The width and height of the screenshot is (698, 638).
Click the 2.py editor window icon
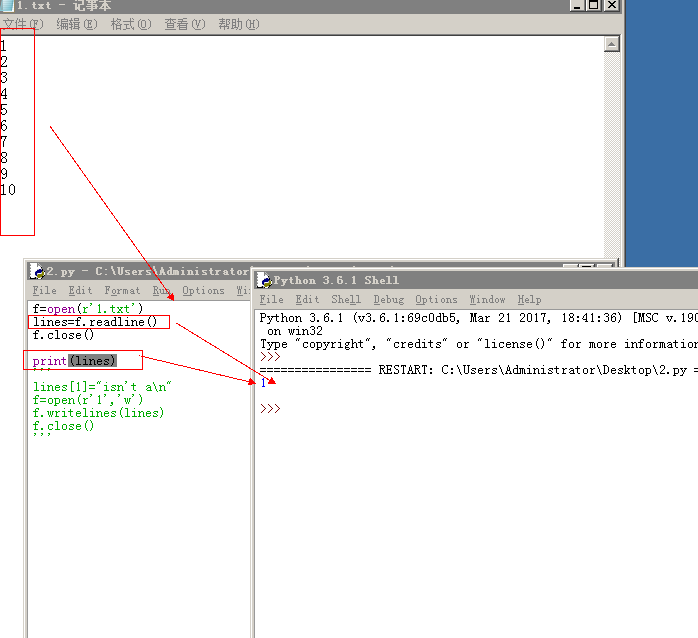(x=39, y=271)
